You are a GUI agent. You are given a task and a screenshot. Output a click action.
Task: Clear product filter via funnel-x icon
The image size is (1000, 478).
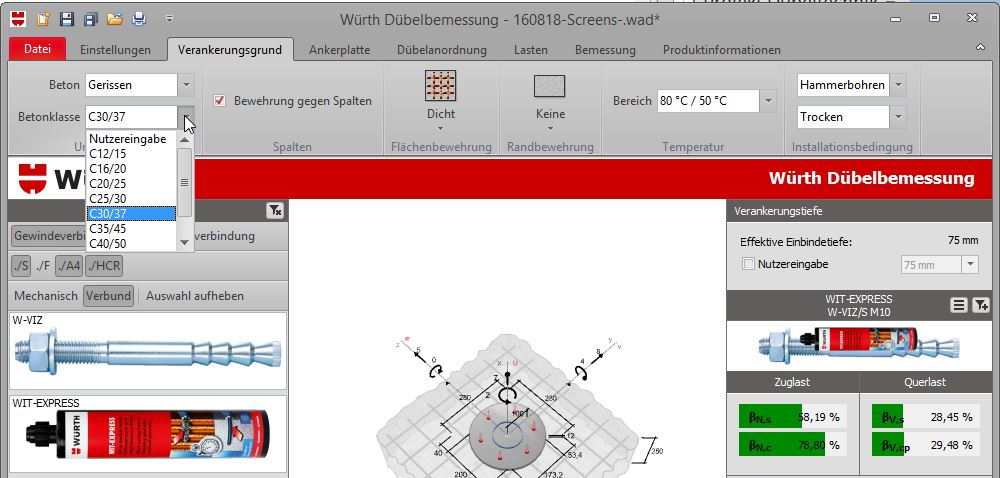[275, 210]
